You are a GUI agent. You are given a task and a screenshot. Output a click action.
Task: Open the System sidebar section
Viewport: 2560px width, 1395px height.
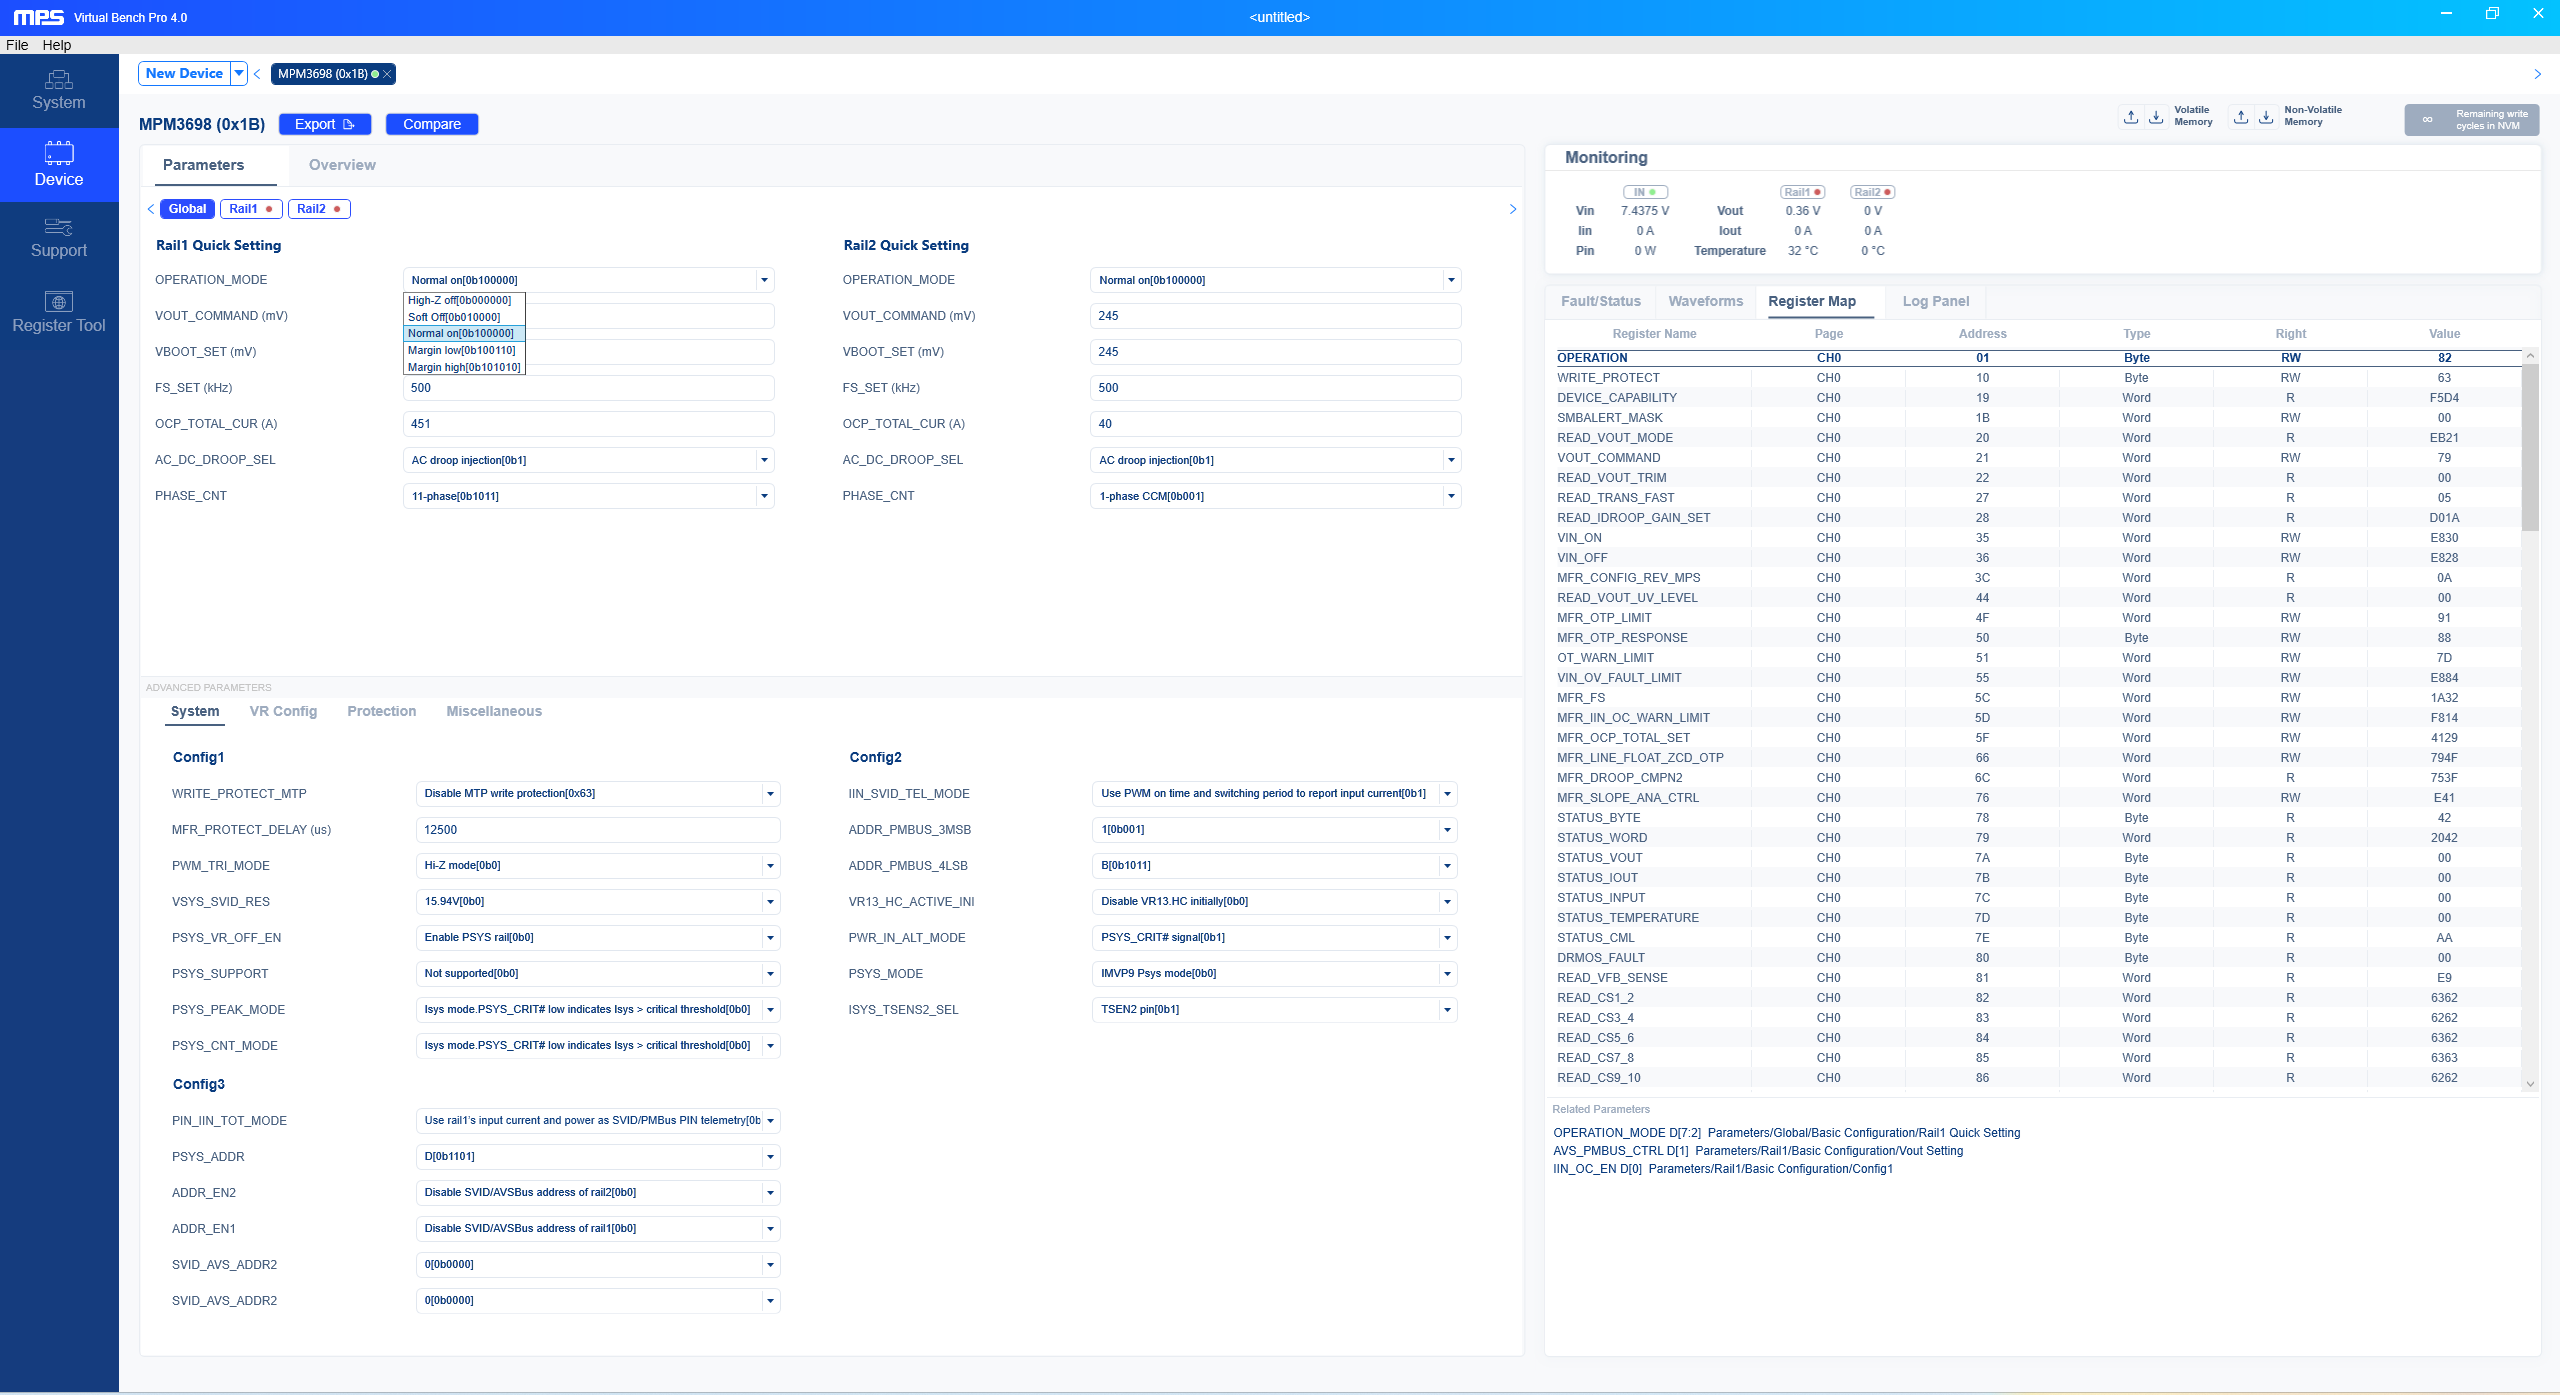coord(59,90)
